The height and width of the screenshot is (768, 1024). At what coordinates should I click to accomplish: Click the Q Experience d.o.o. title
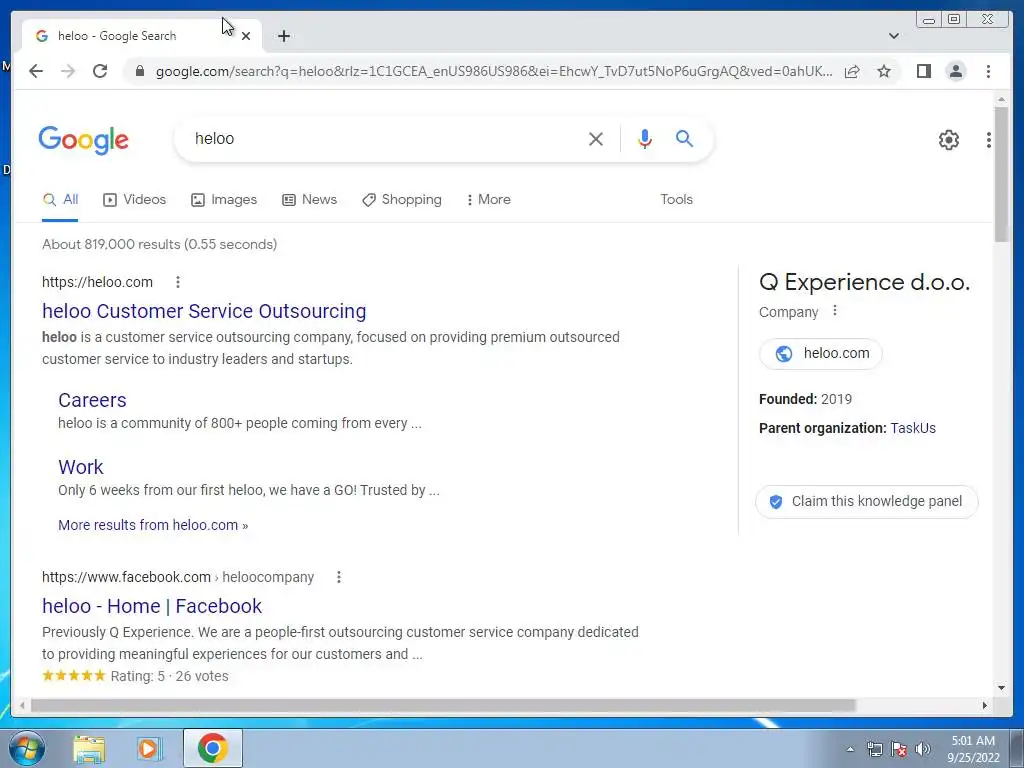864,282
